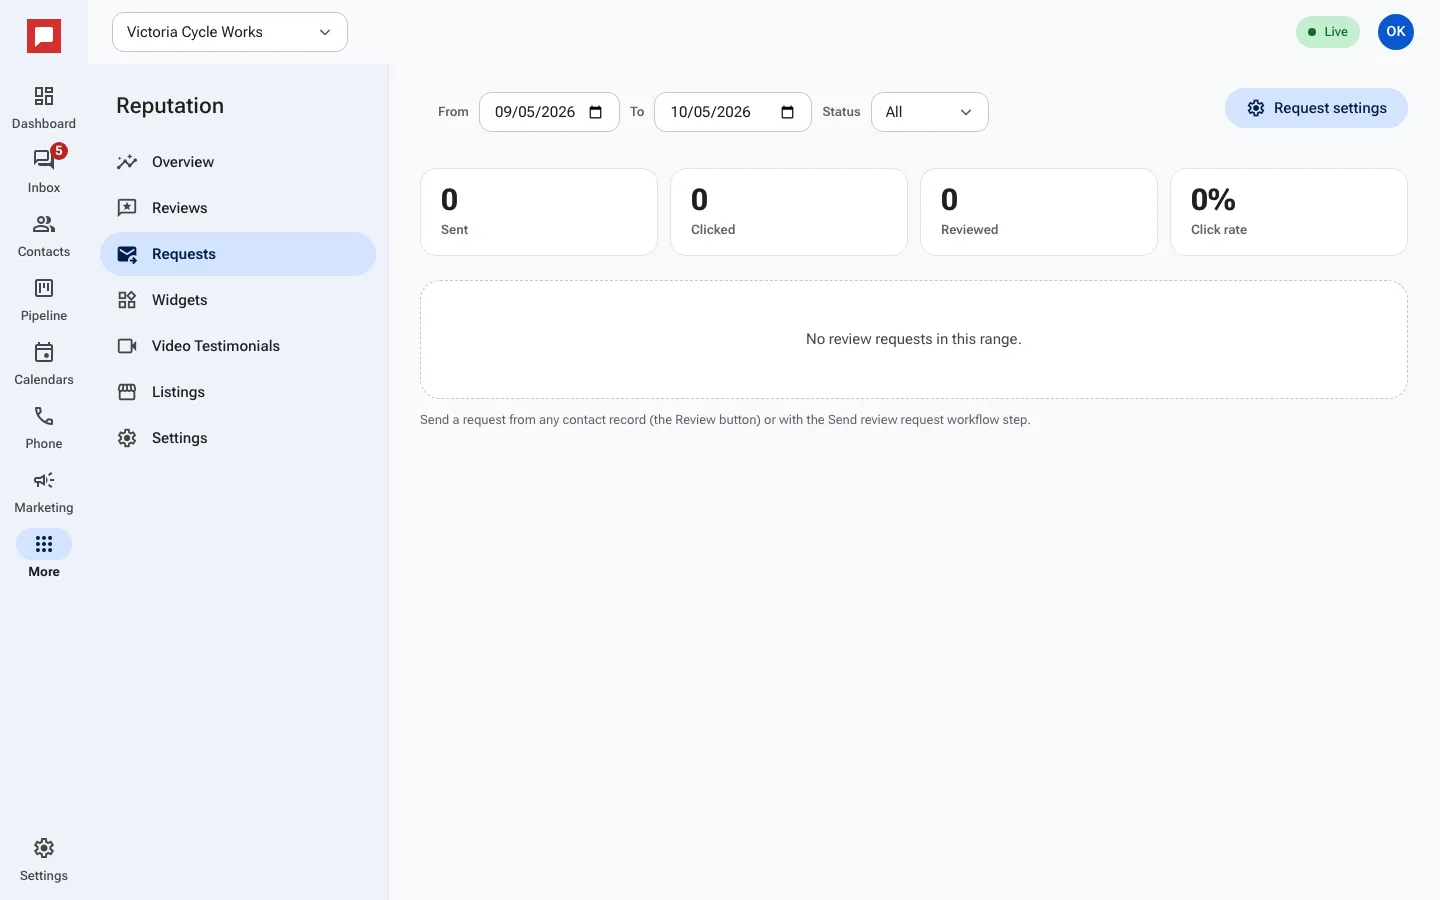Image resolution: width=1440 pixels, height=900 pixels.
Task: Open Listings in the Reputation menu
Action: click(x=238, y=392)
